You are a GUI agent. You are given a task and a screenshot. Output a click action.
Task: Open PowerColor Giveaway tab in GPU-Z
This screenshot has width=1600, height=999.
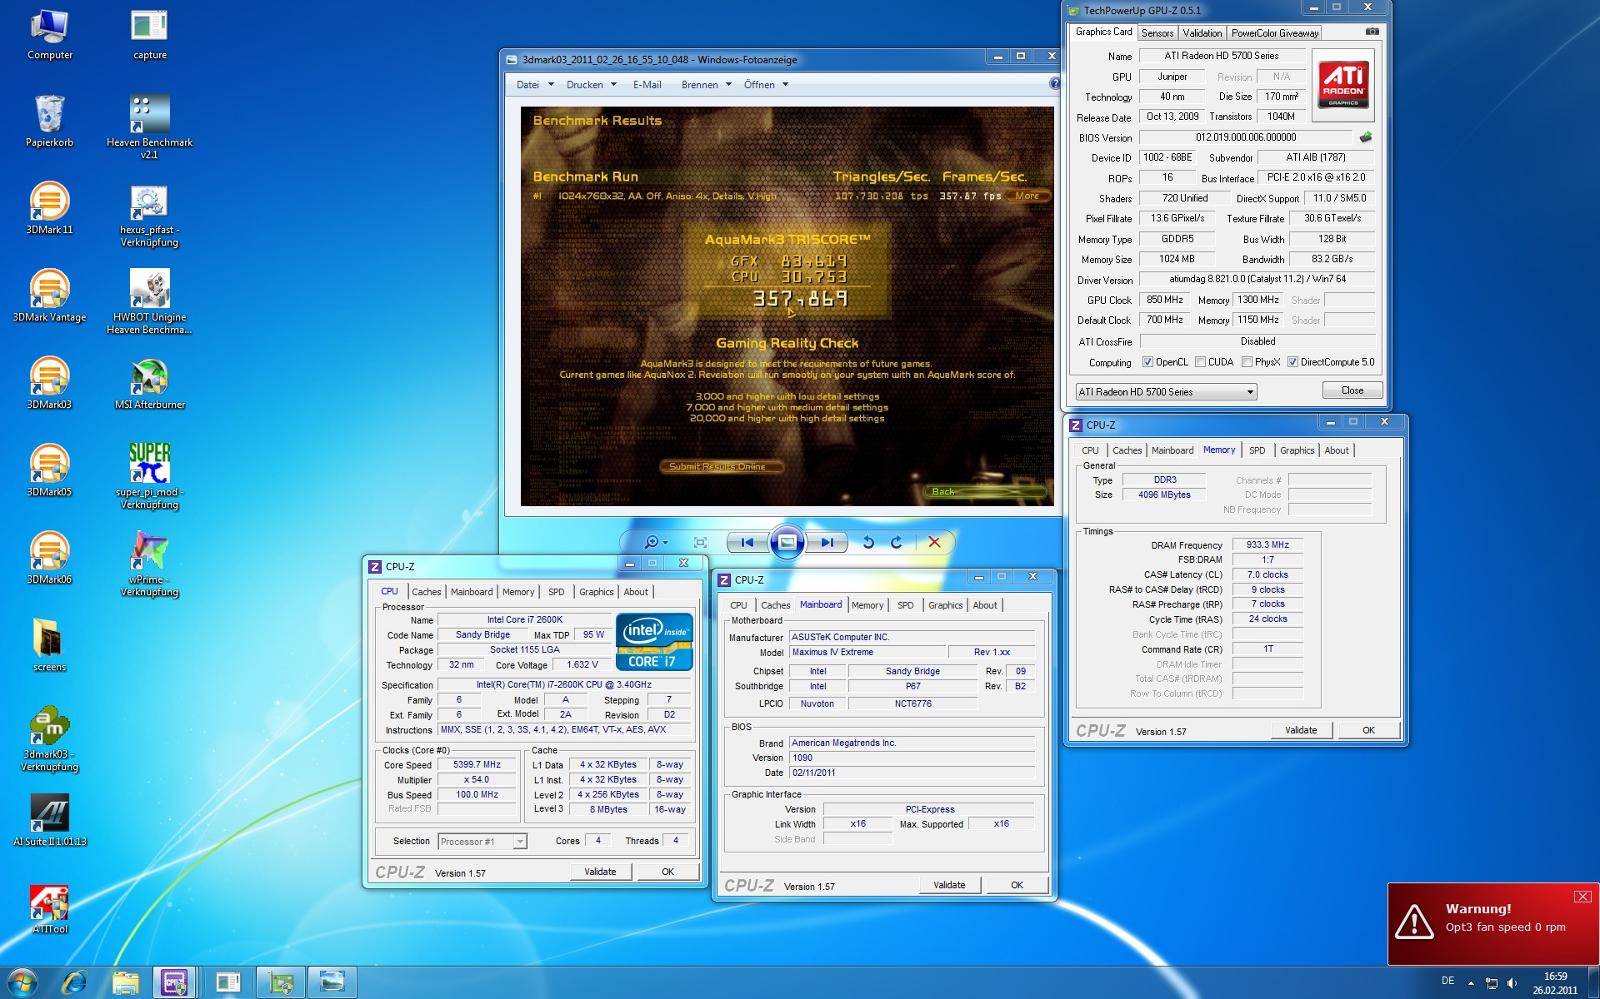point(1275,33)
